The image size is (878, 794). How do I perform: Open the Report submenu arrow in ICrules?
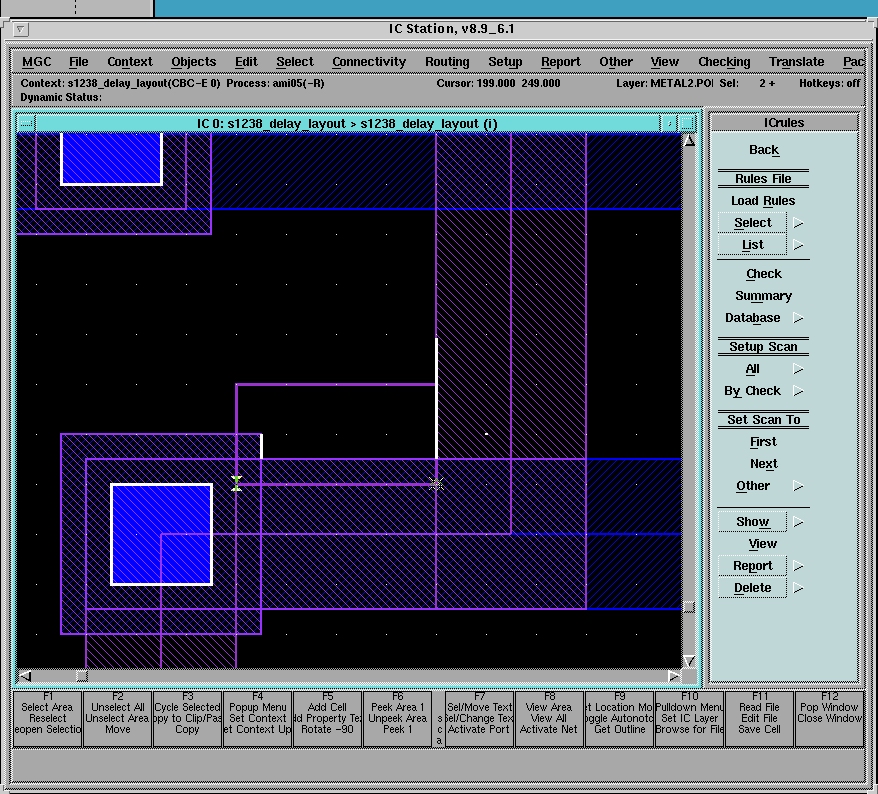point(798,566)
